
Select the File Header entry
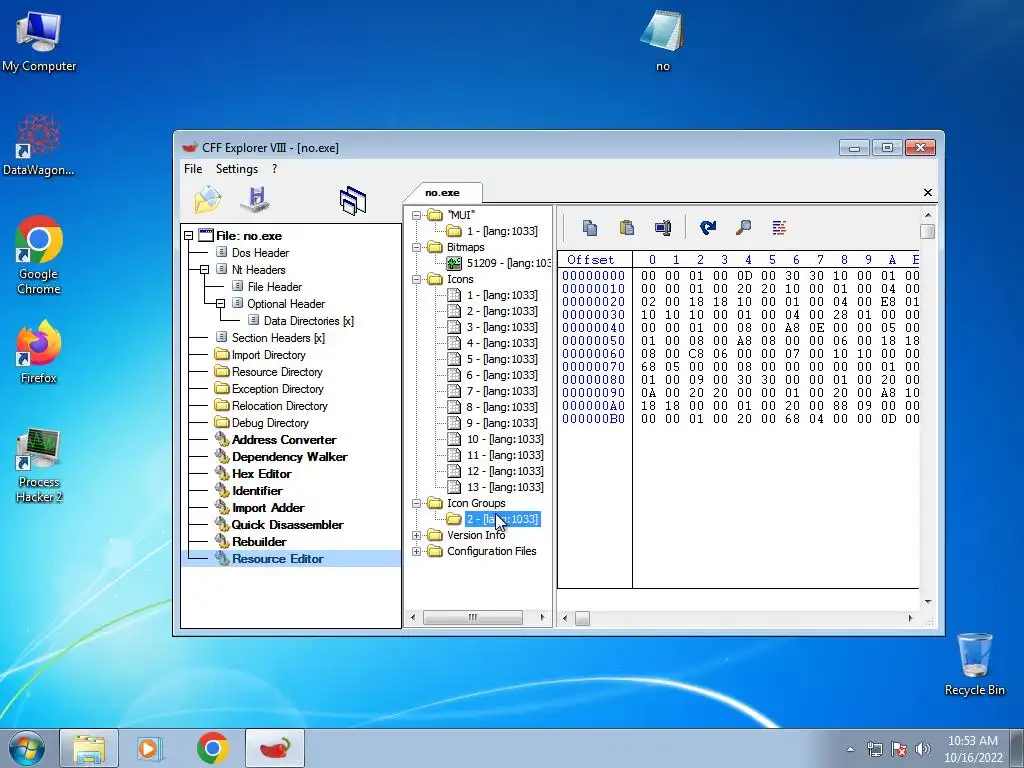(274, 287)
